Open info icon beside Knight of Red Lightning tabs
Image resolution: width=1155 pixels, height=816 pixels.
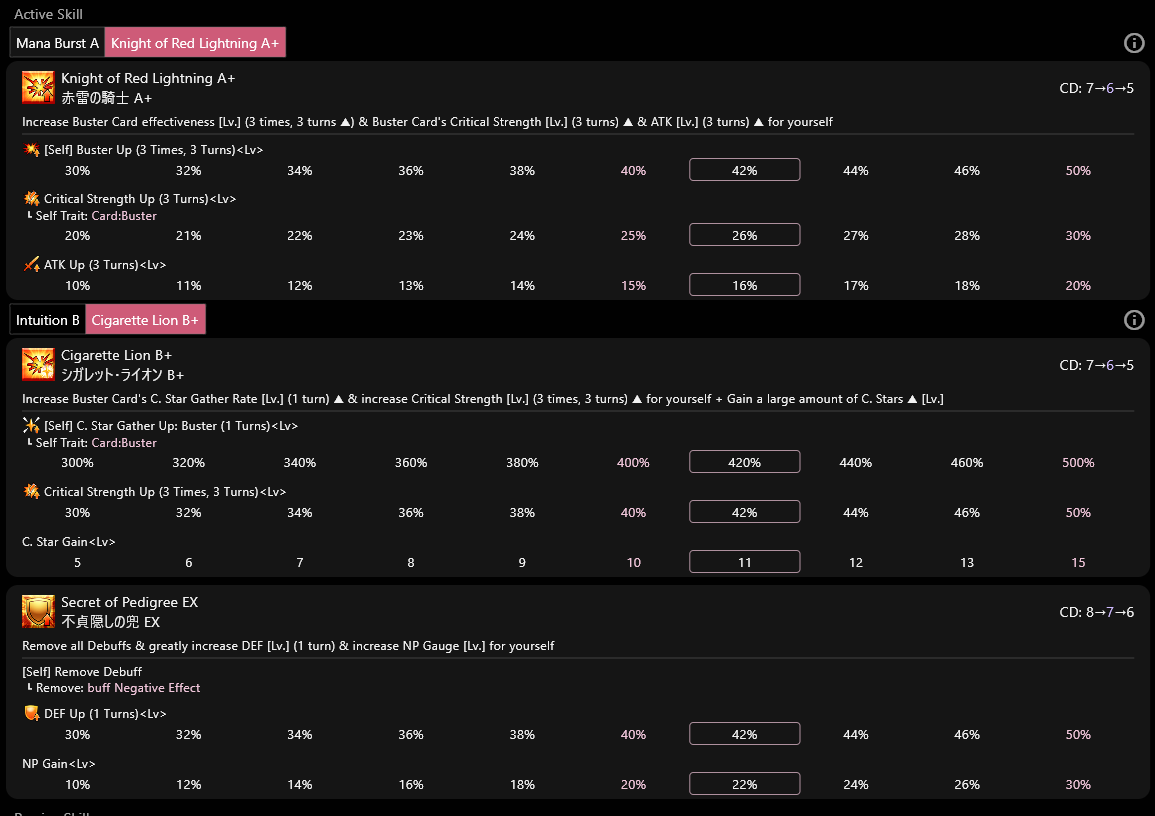[x=1134, y=43]
